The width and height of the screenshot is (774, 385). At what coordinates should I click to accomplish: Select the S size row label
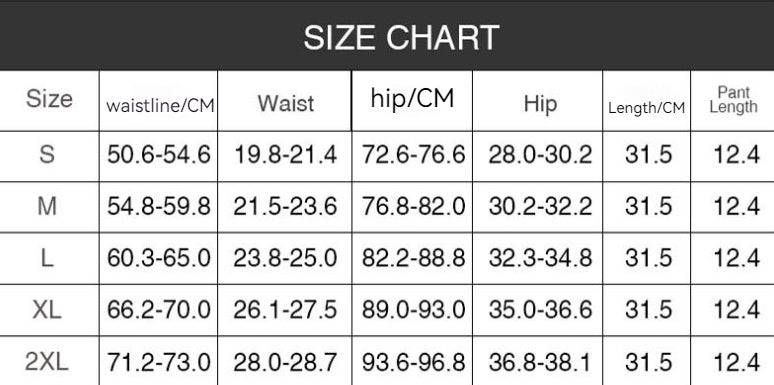(47, 155)
